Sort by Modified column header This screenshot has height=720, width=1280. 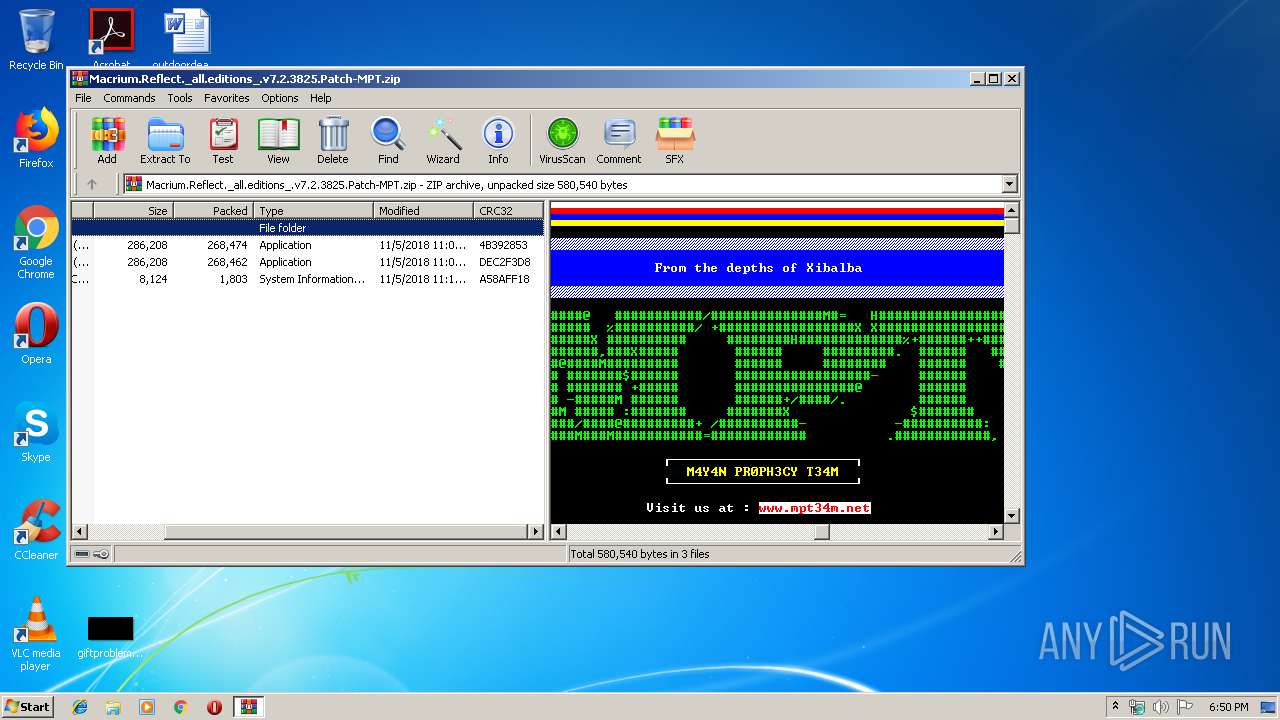click(x=423, y=210)
